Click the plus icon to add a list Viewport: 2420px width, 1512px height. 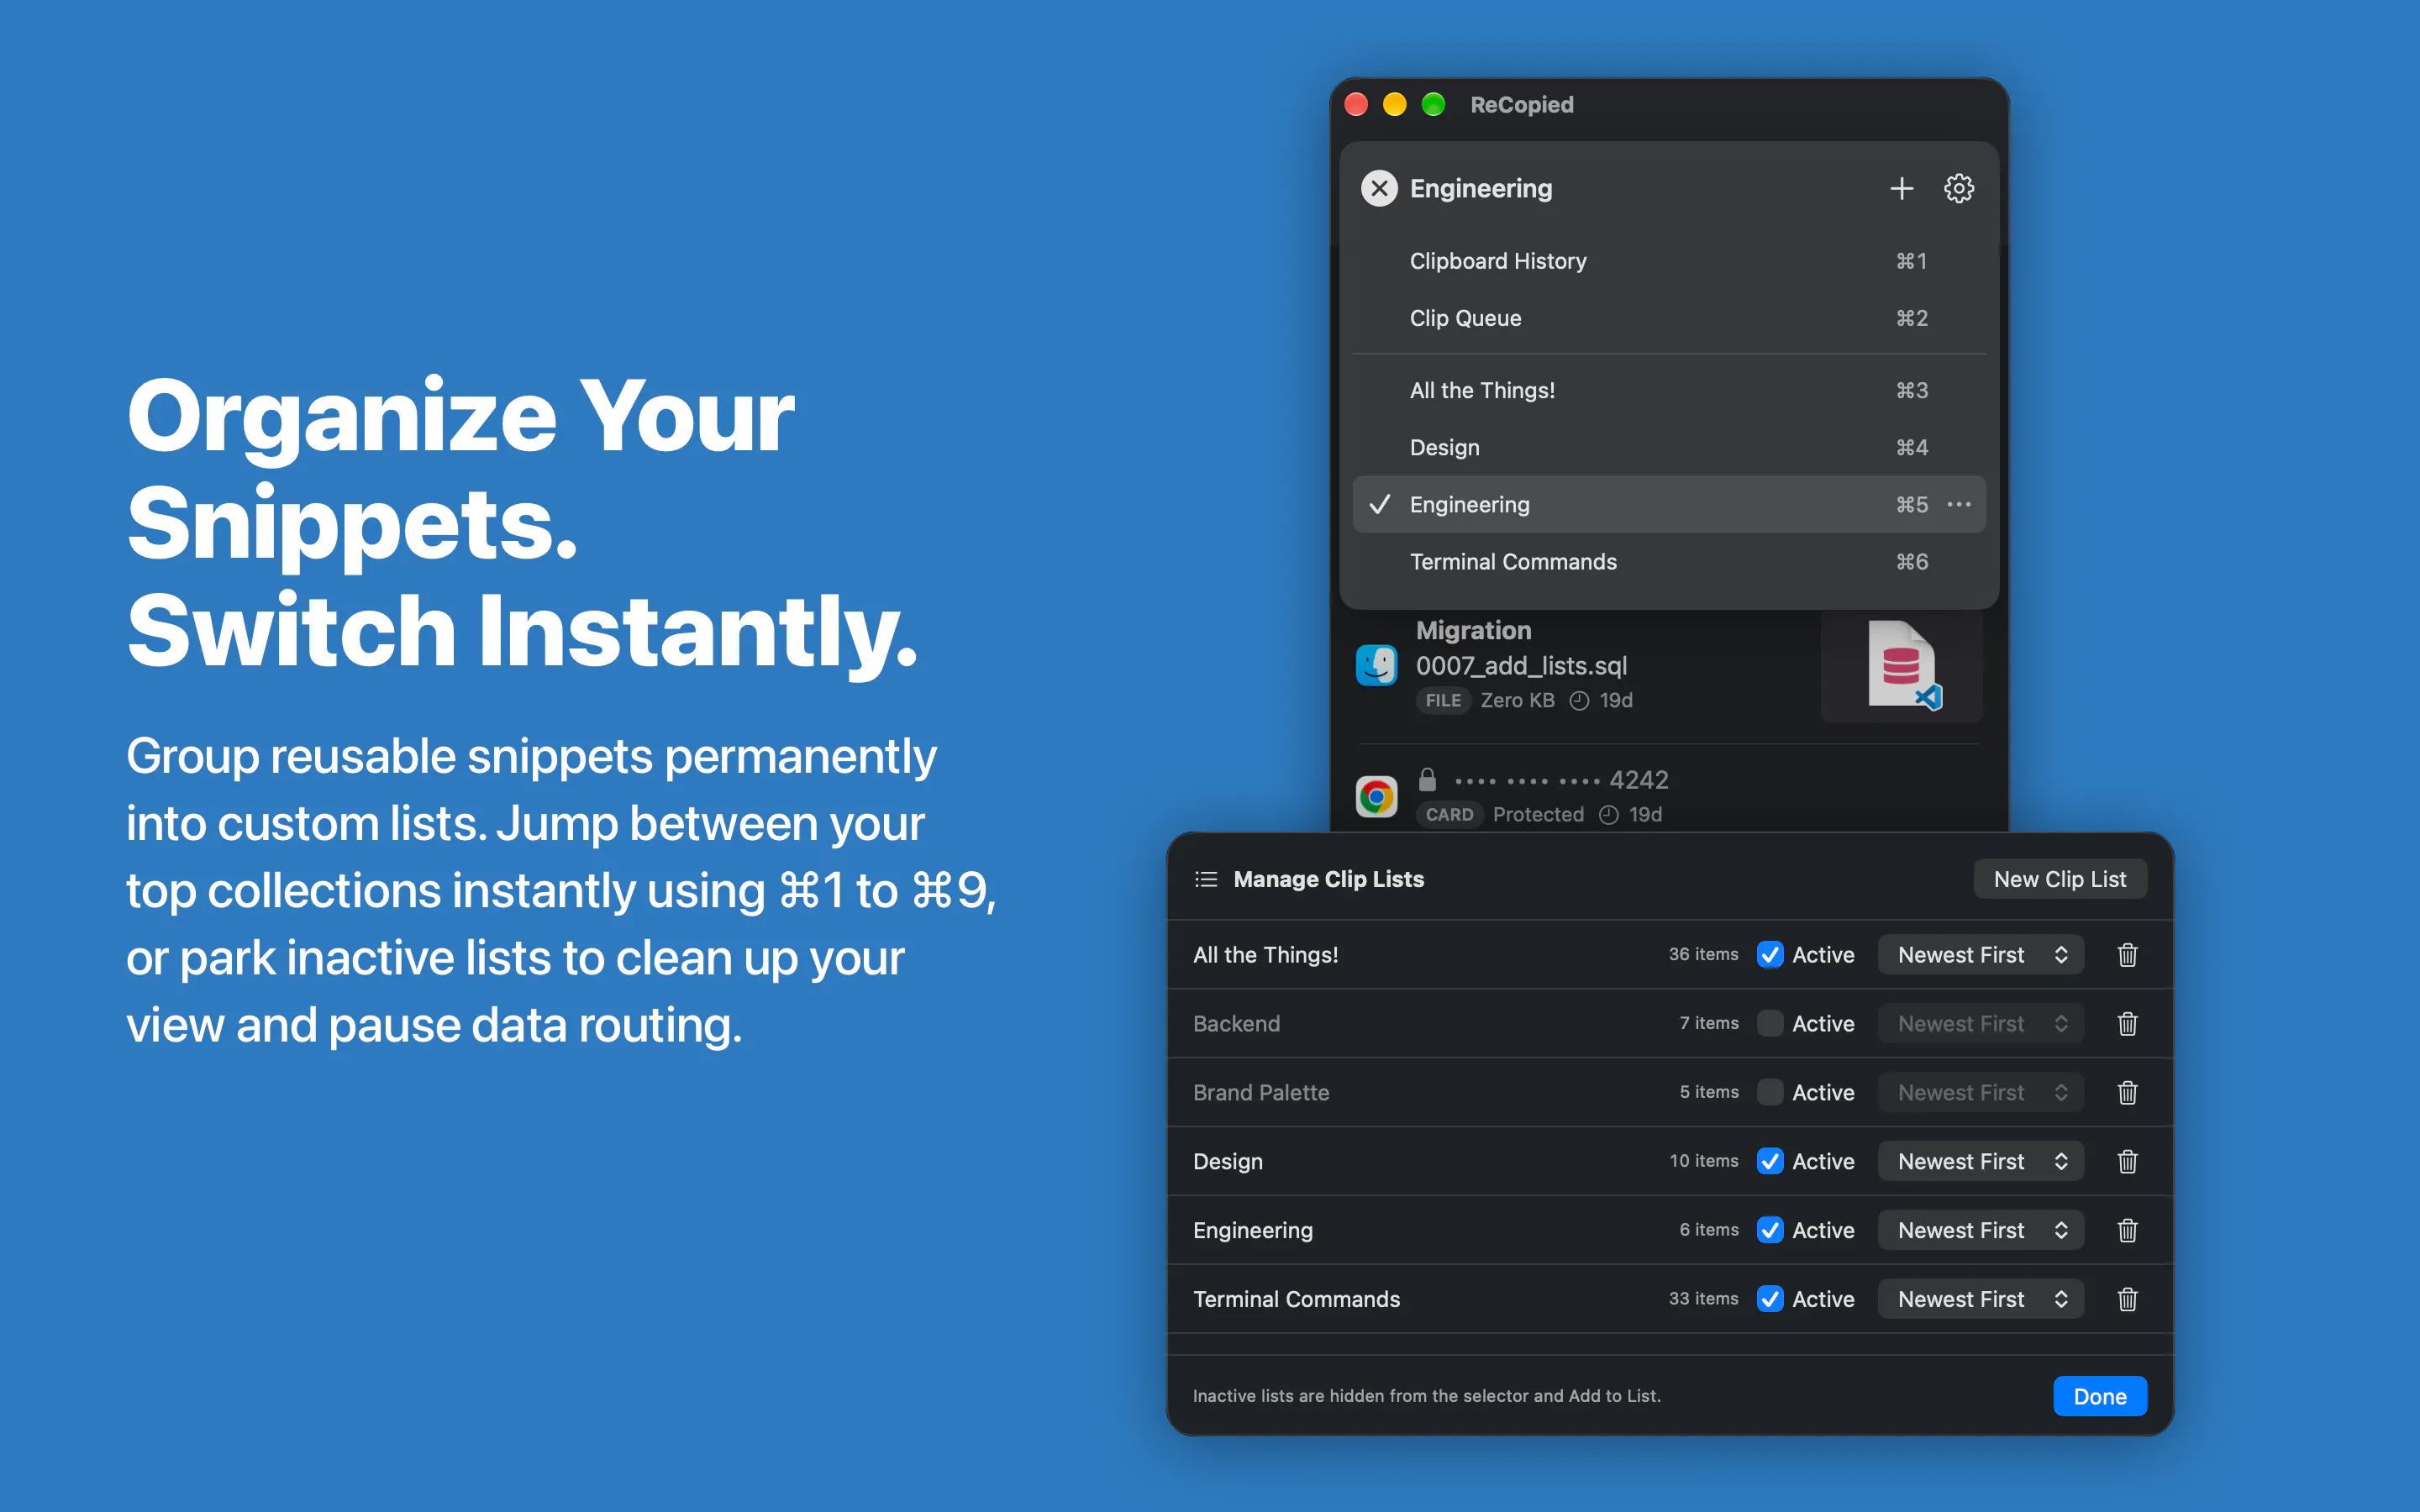click(x=1901, y=188)
